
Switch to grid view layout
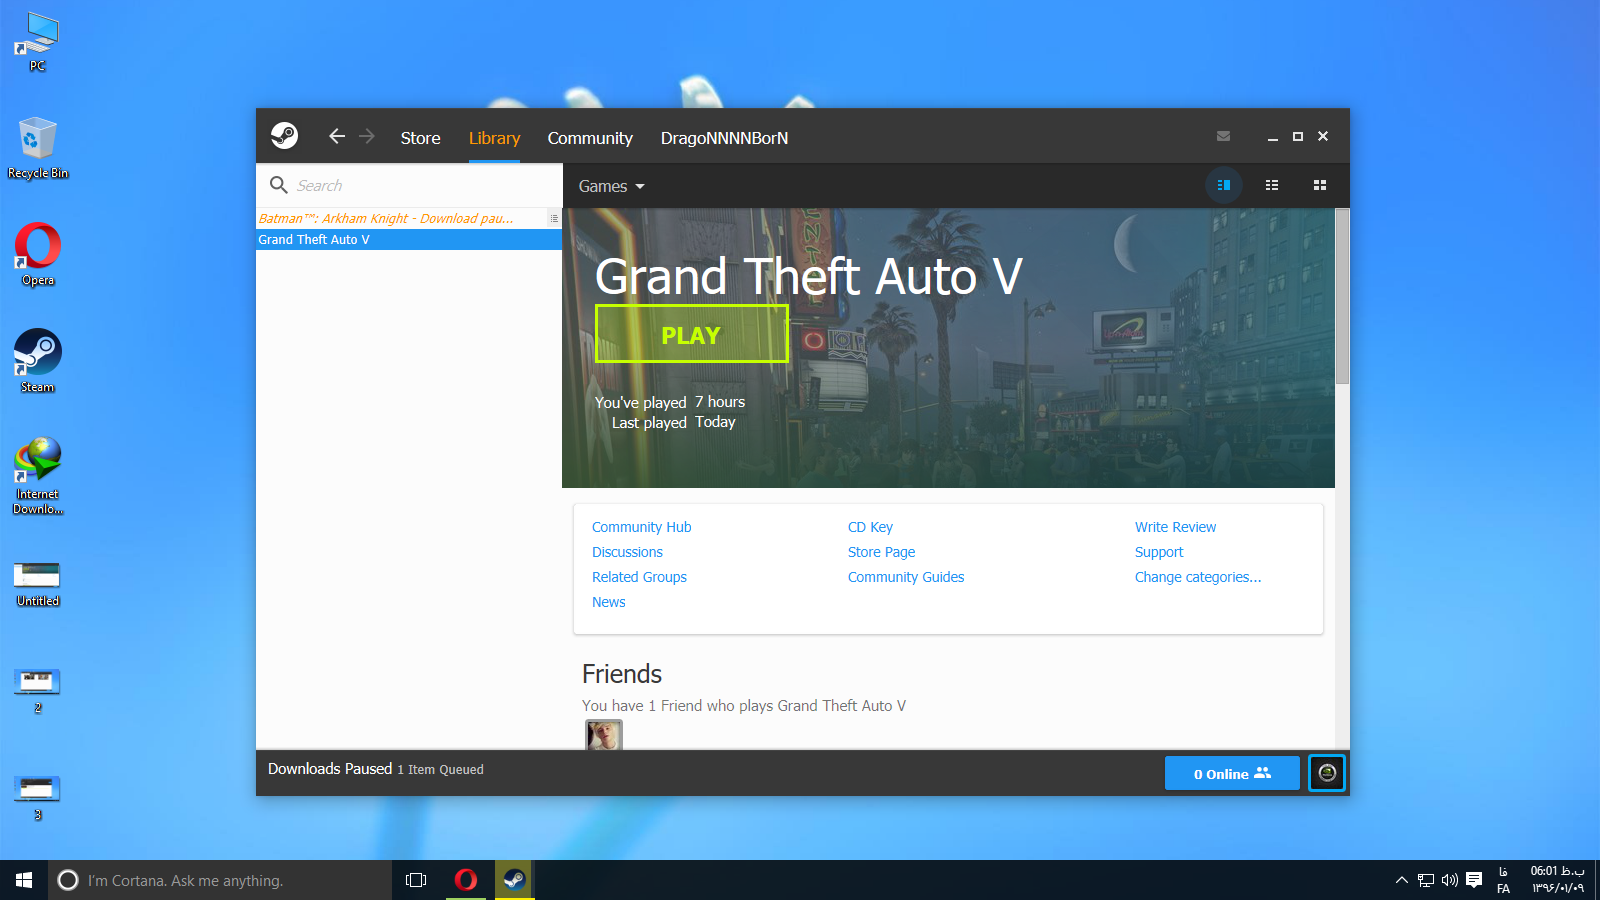pos(1320,185)
